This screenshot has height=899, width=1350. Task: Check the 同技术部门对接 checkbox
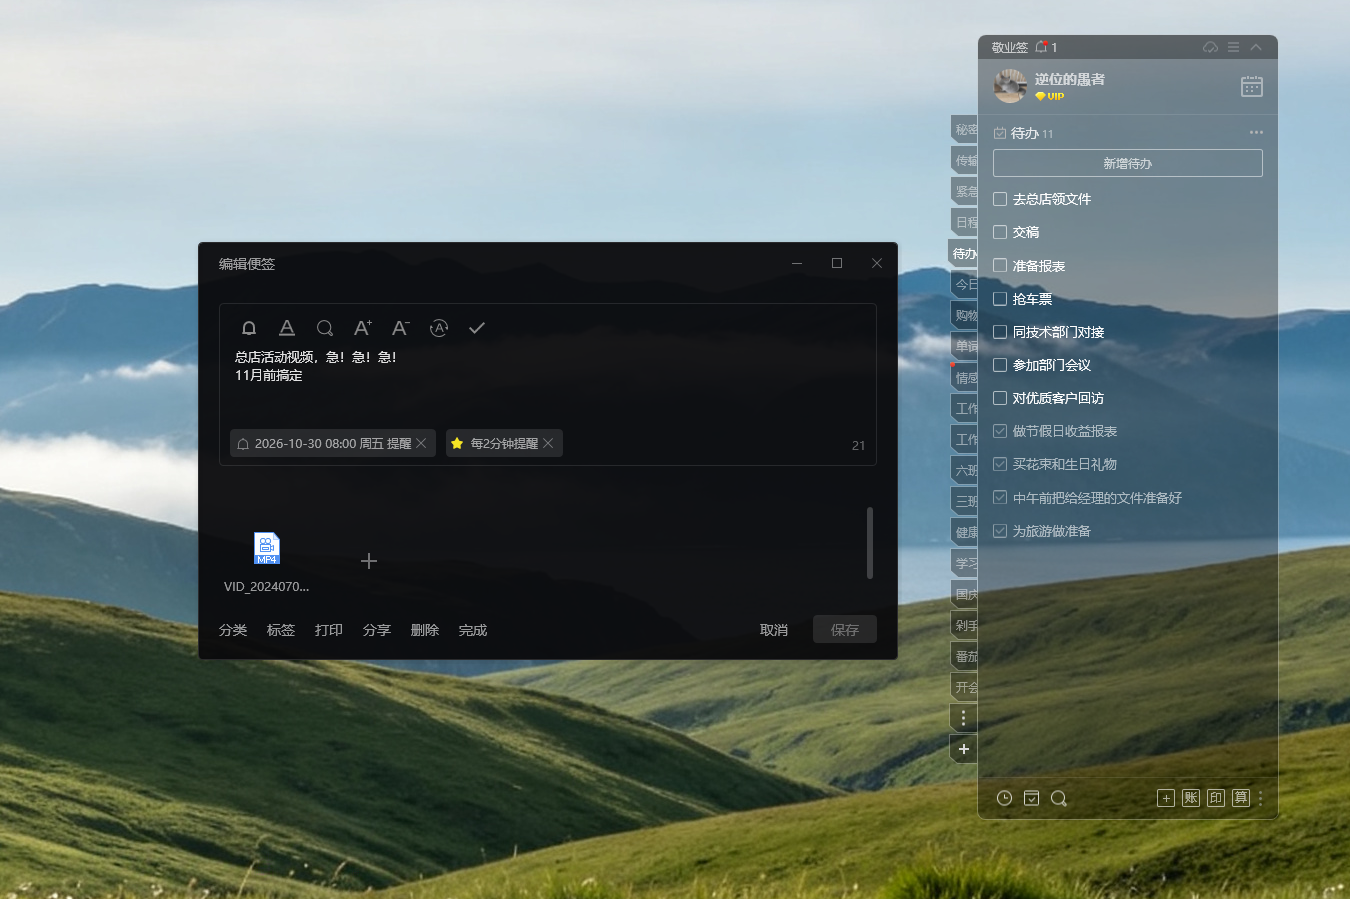click(1000, 332)
